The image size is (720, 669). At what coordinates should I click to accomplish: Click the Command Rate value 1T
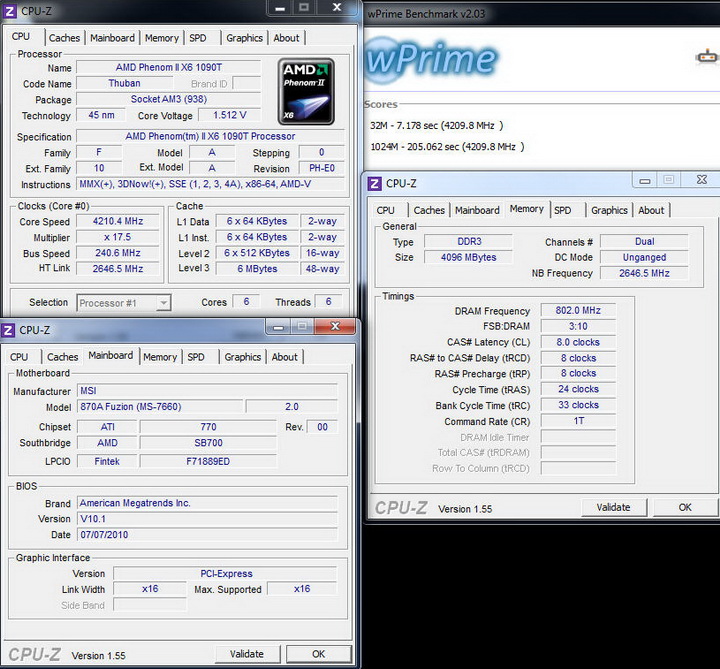[x=578, y=421]
